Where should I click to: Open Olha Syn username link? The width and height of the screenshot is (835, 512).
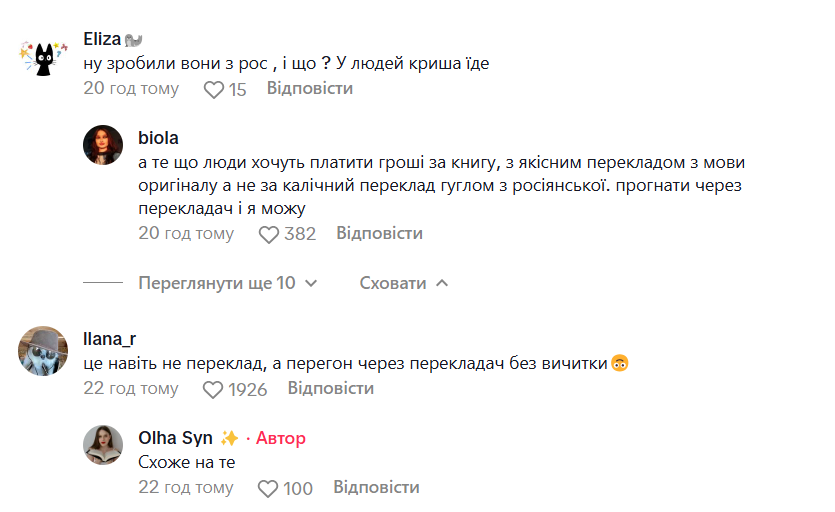point(175,438)
